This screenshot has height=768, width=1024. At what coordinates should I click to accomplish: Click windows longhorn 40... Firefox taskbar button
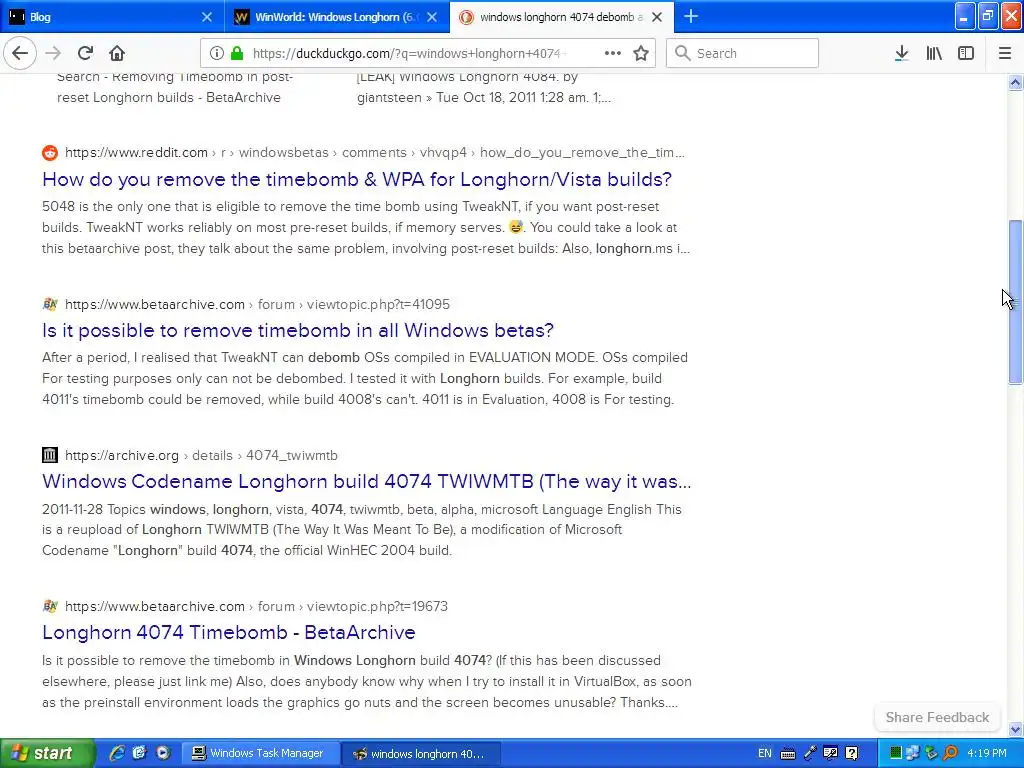click(421, 754)
